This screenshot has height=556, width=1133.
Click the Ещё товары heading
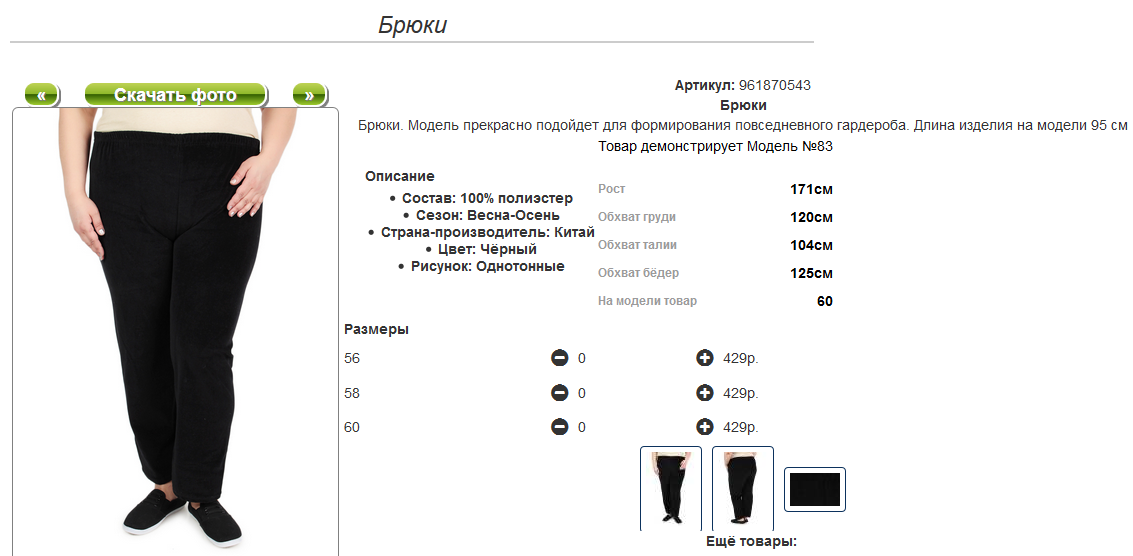click(751, 542)
